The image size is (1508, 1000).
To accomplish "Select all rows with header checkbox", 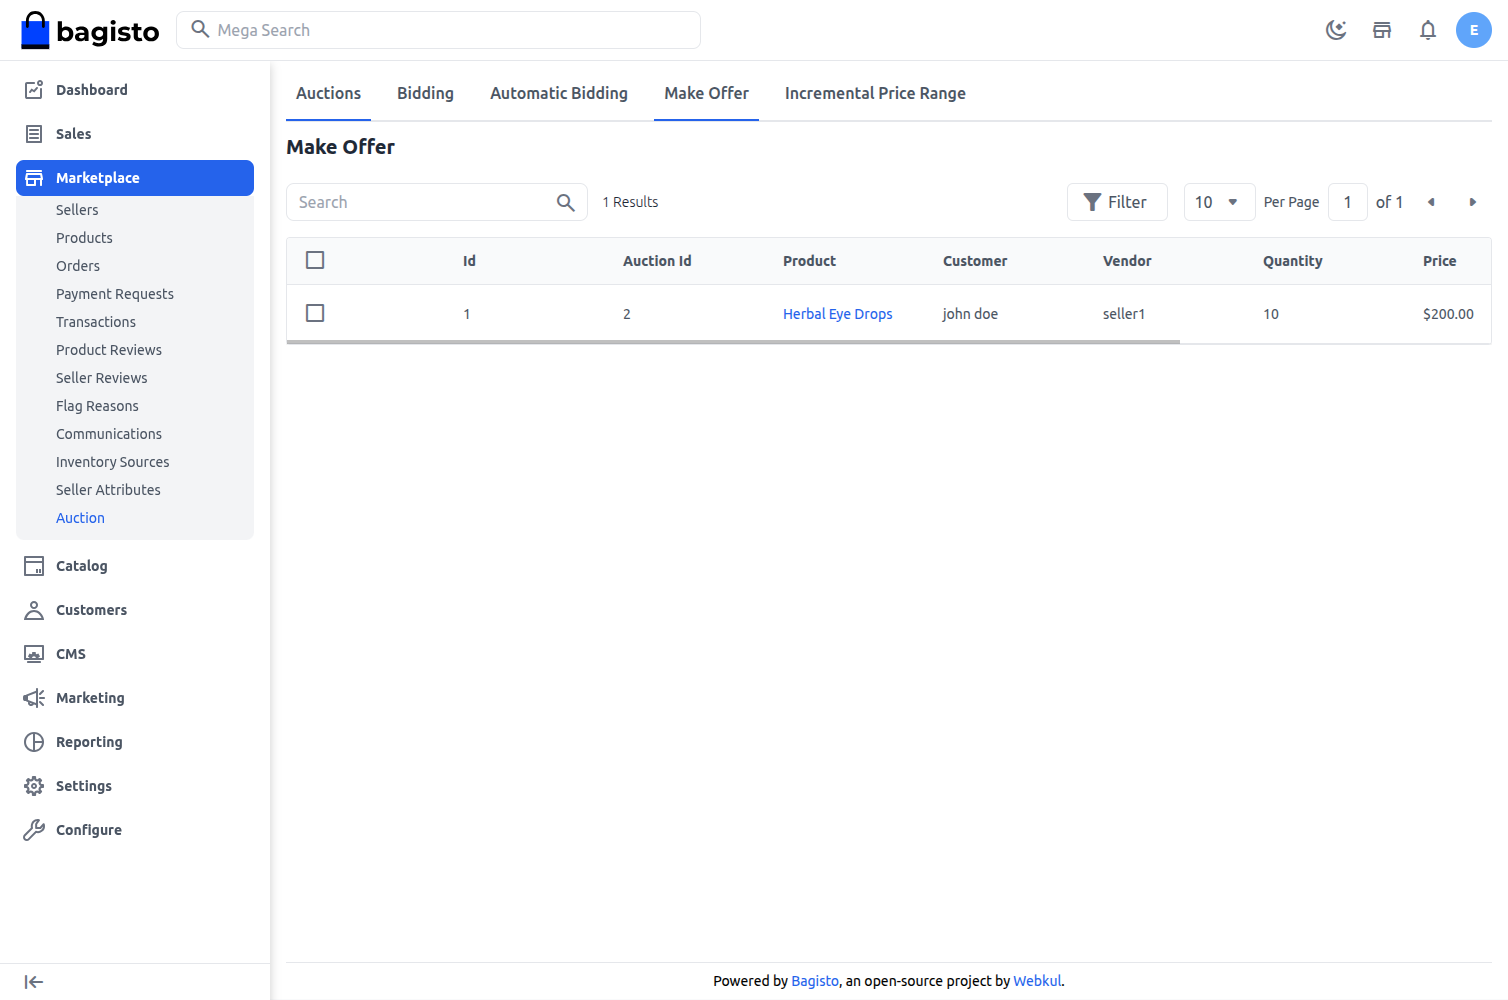I will (315, 260).
